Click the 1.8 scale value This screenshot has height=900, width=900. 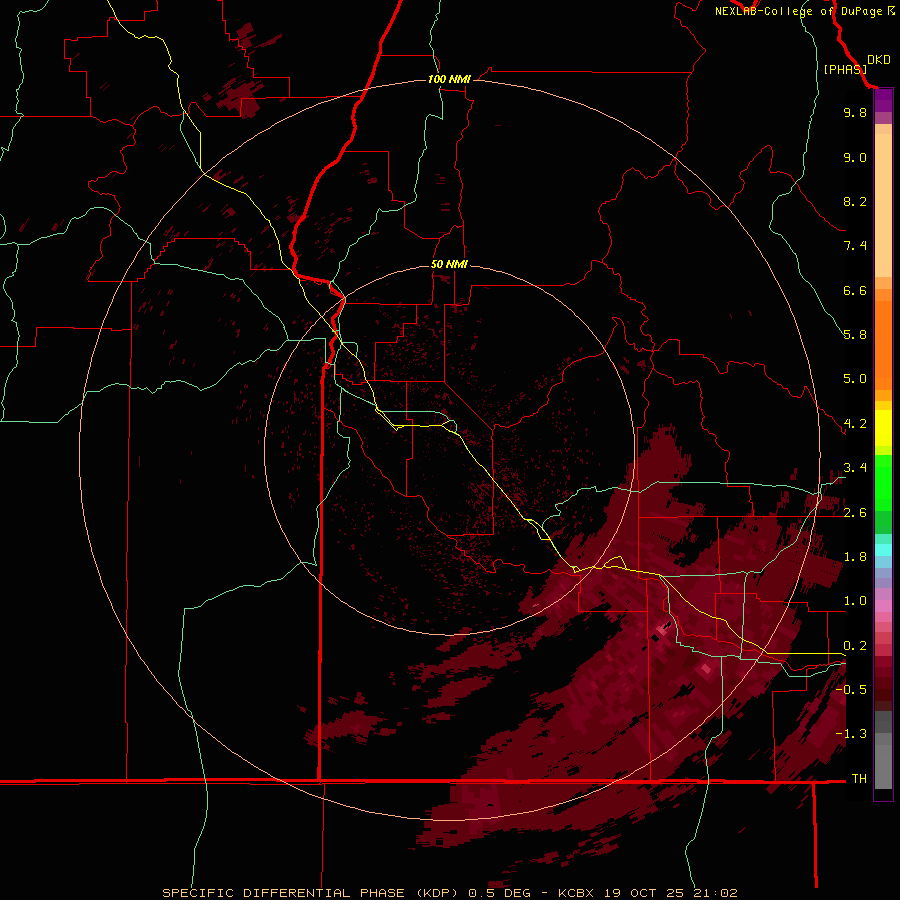[x=855, y=557]
